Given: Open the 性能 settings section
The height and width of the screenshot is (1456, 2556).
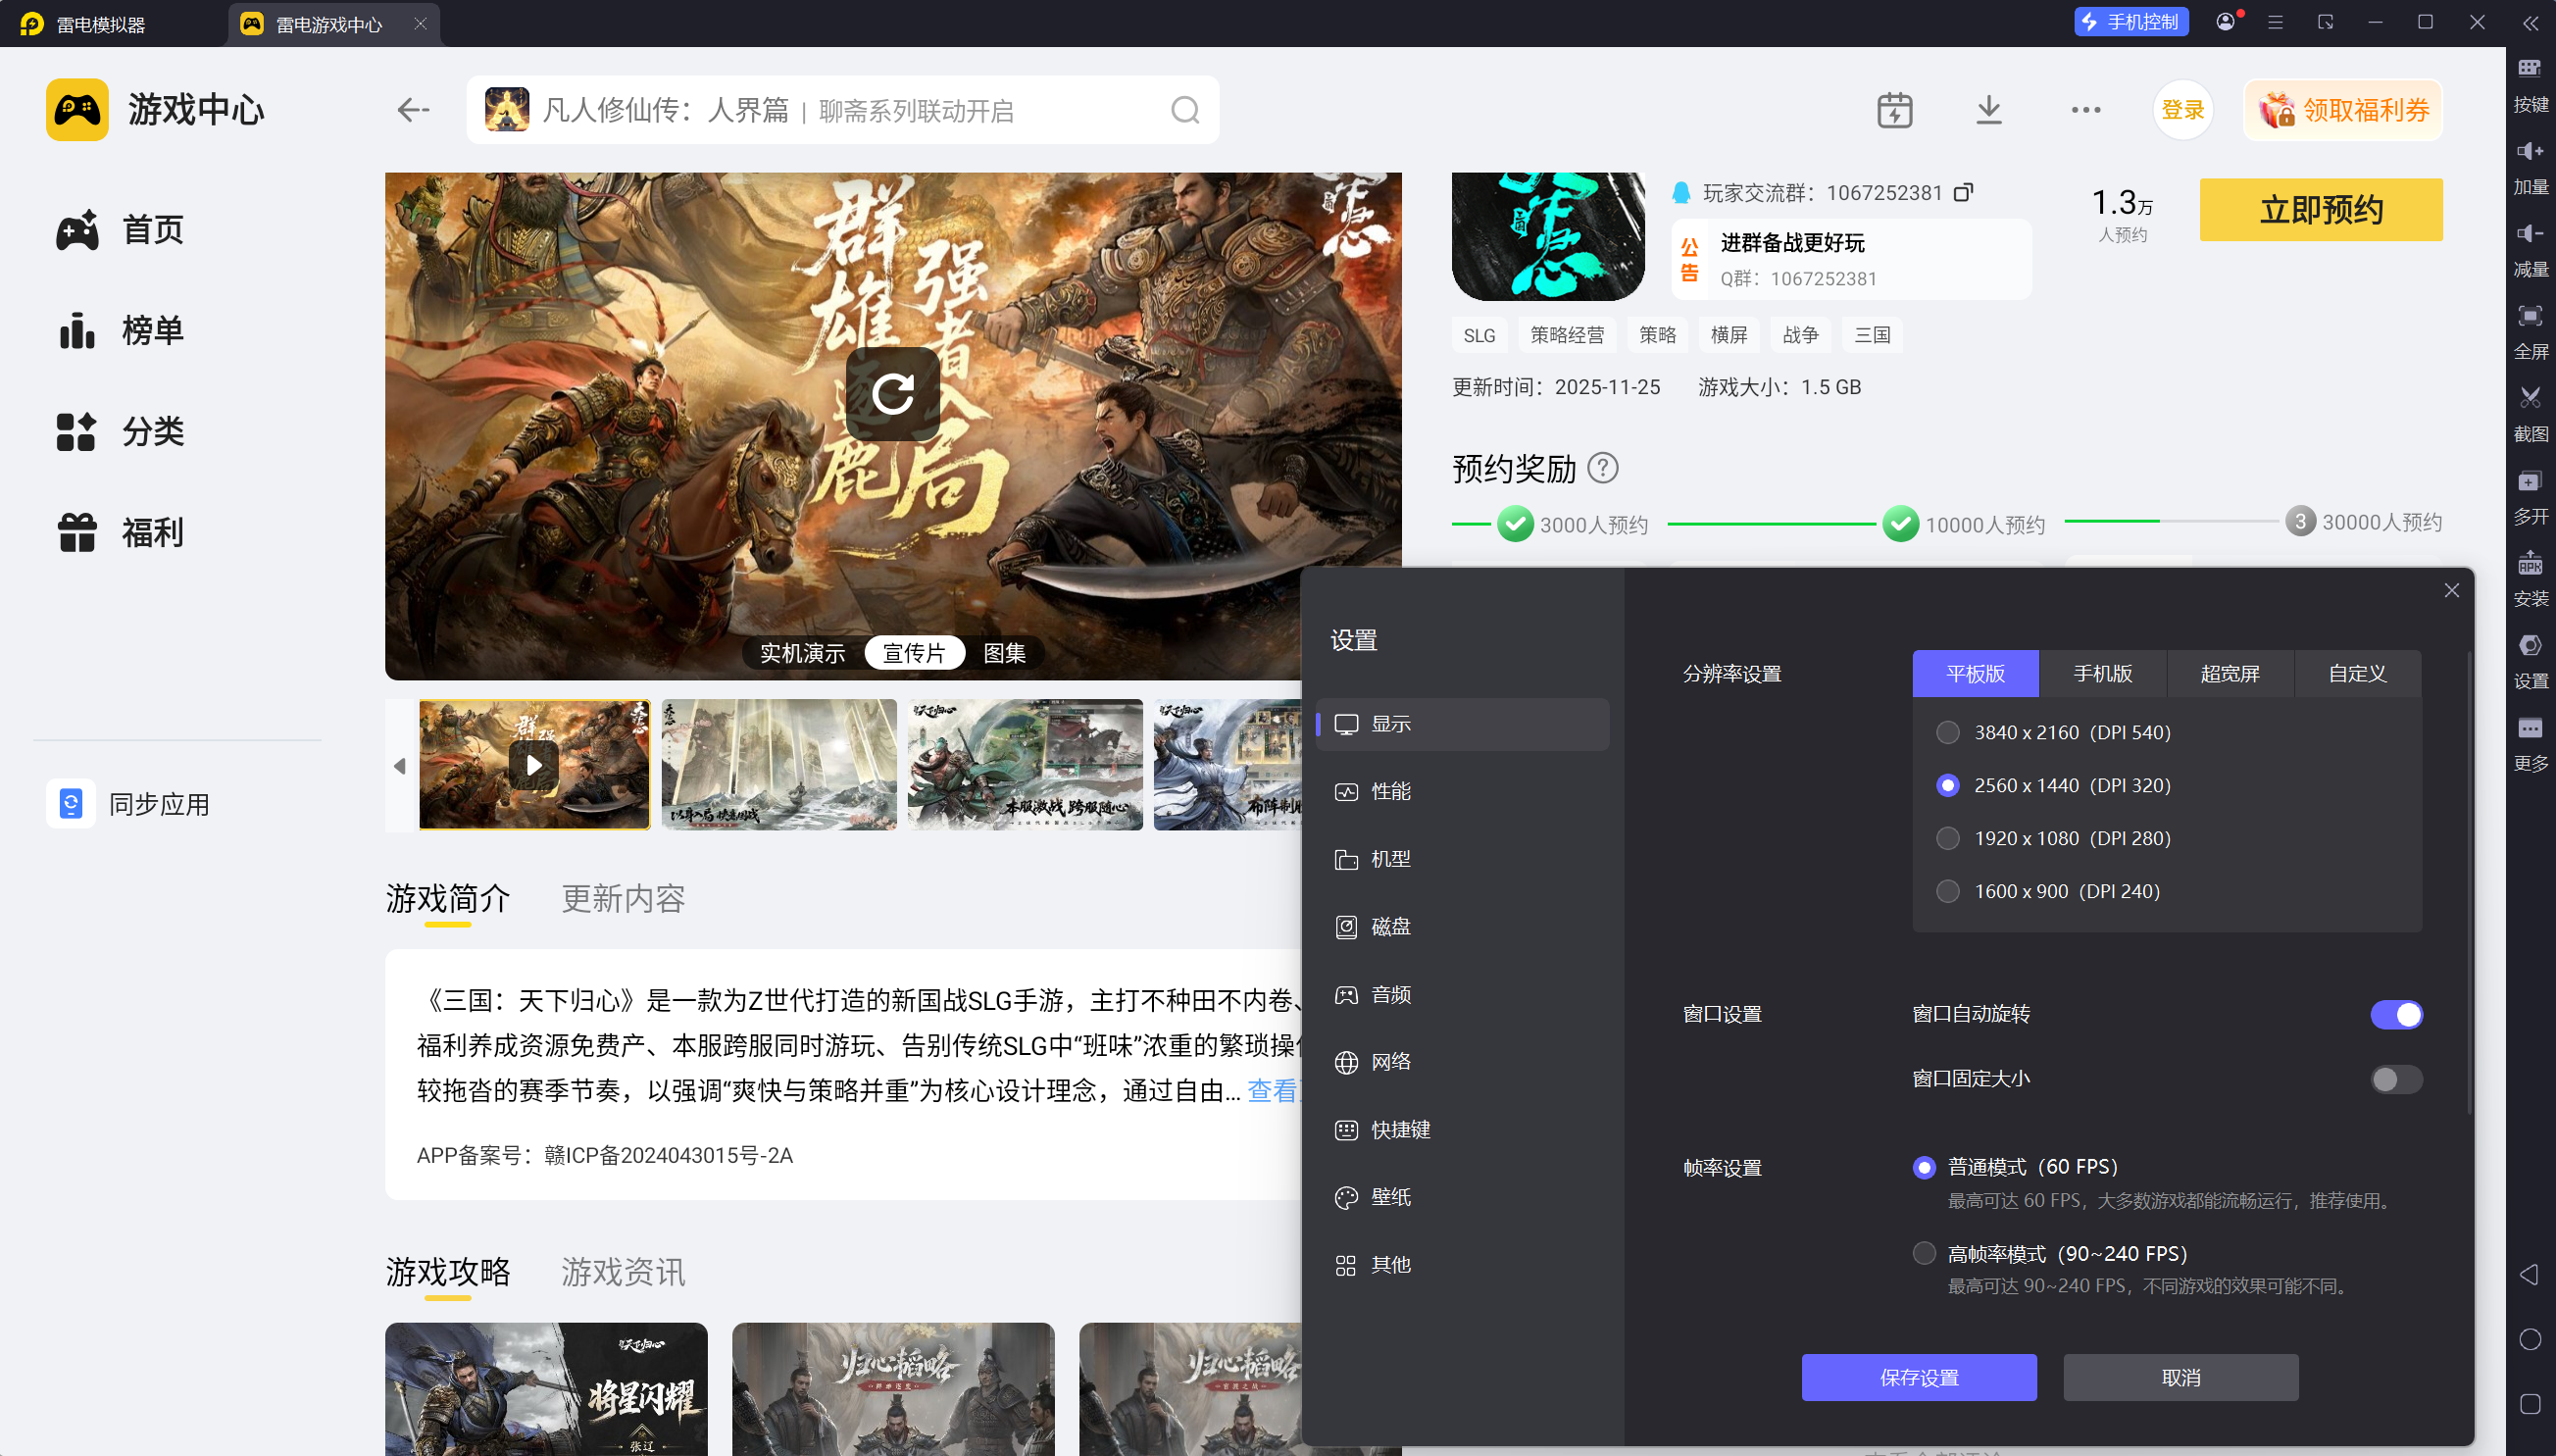Looking at the screenshot, I should coord(1390,791).
